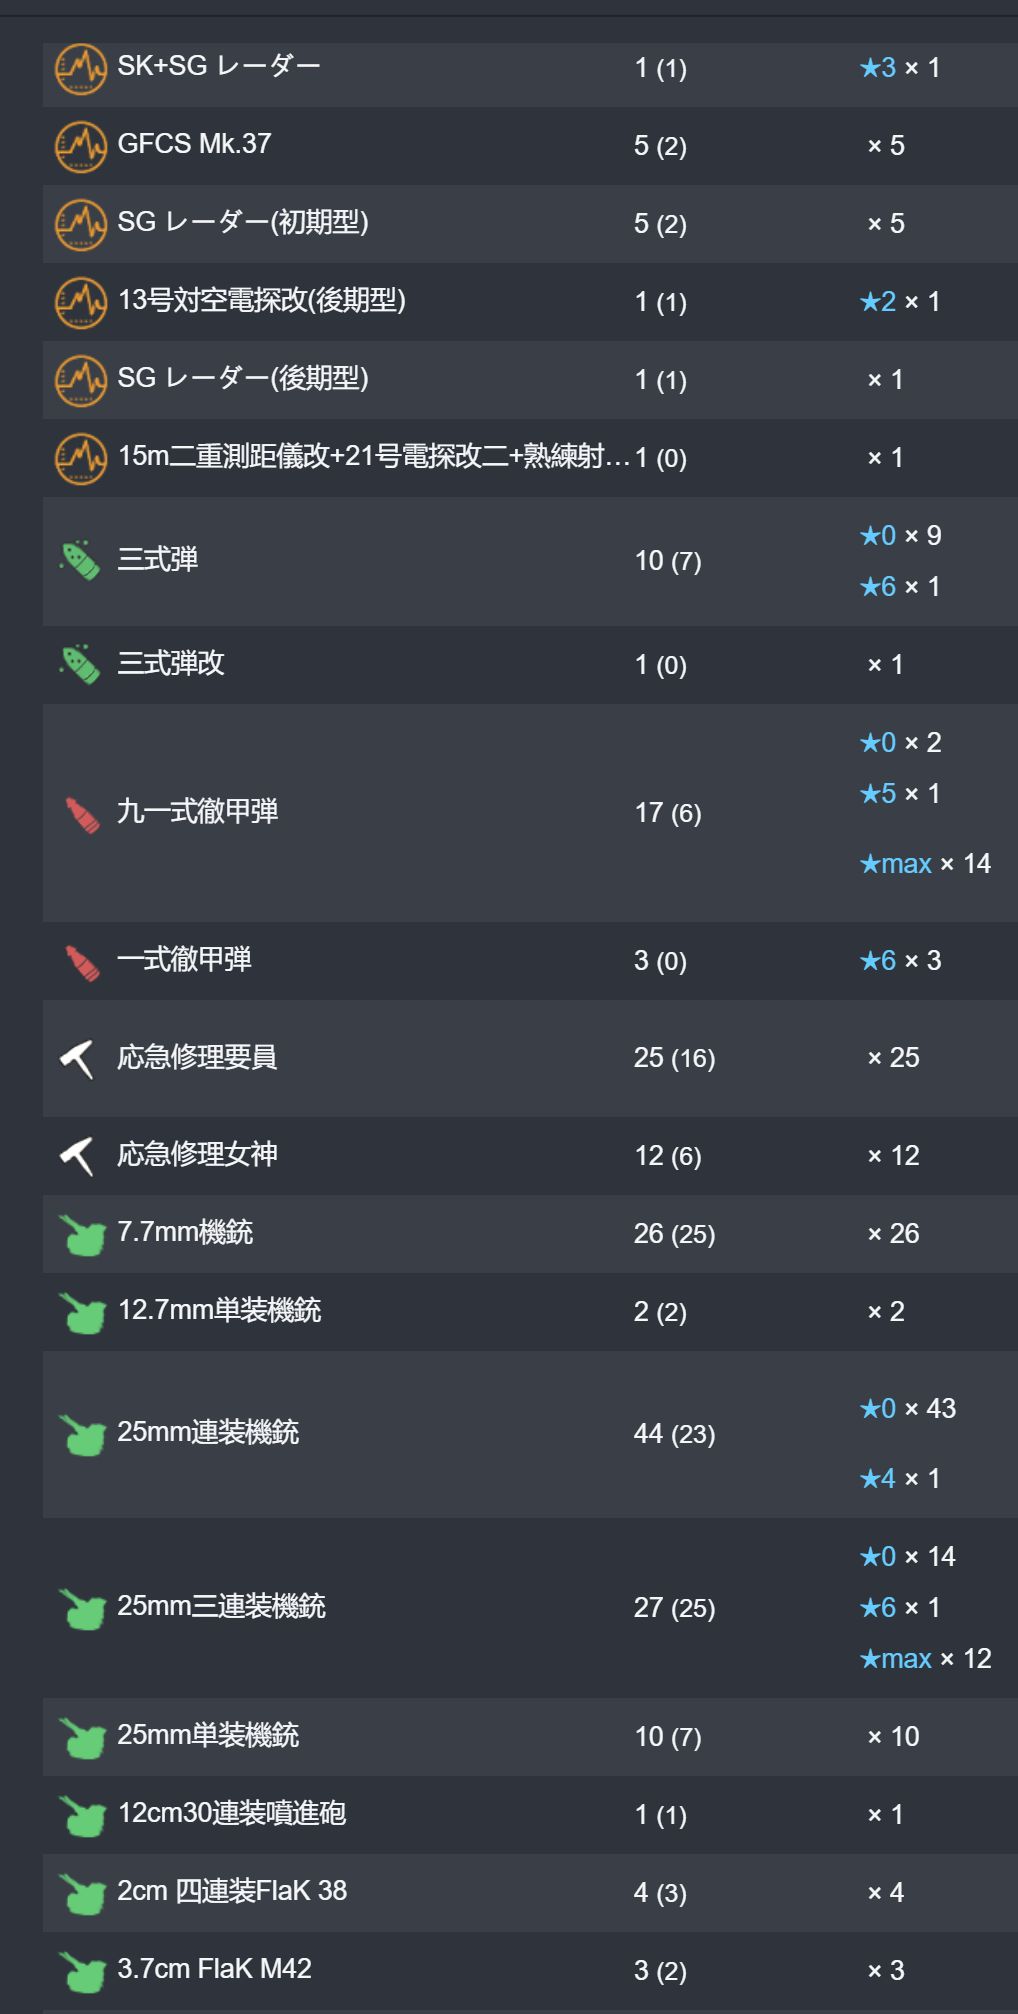
Task: Click the ★6 × 1 level of 三式弾
Action: [x=900, y=586]
